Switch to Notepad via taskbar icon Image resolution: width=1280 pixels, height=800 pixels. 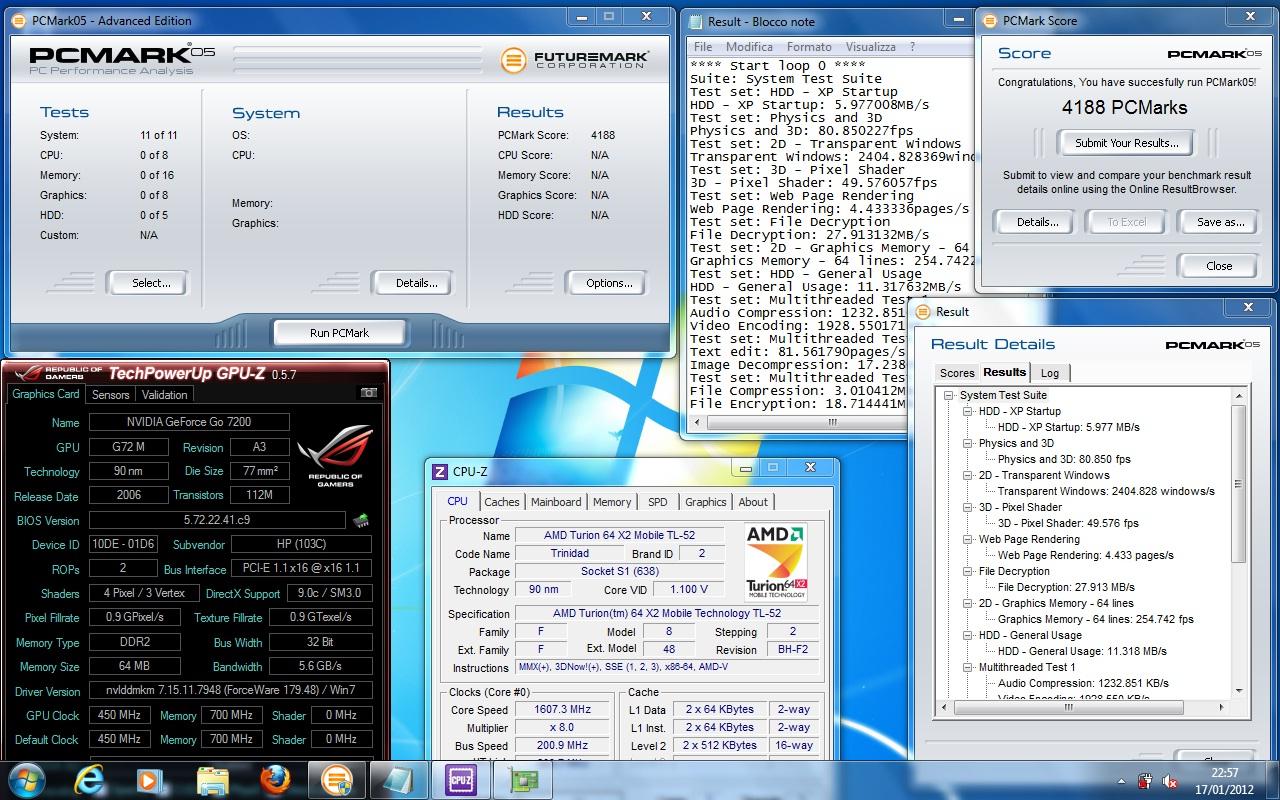click(x=398, y=780)
